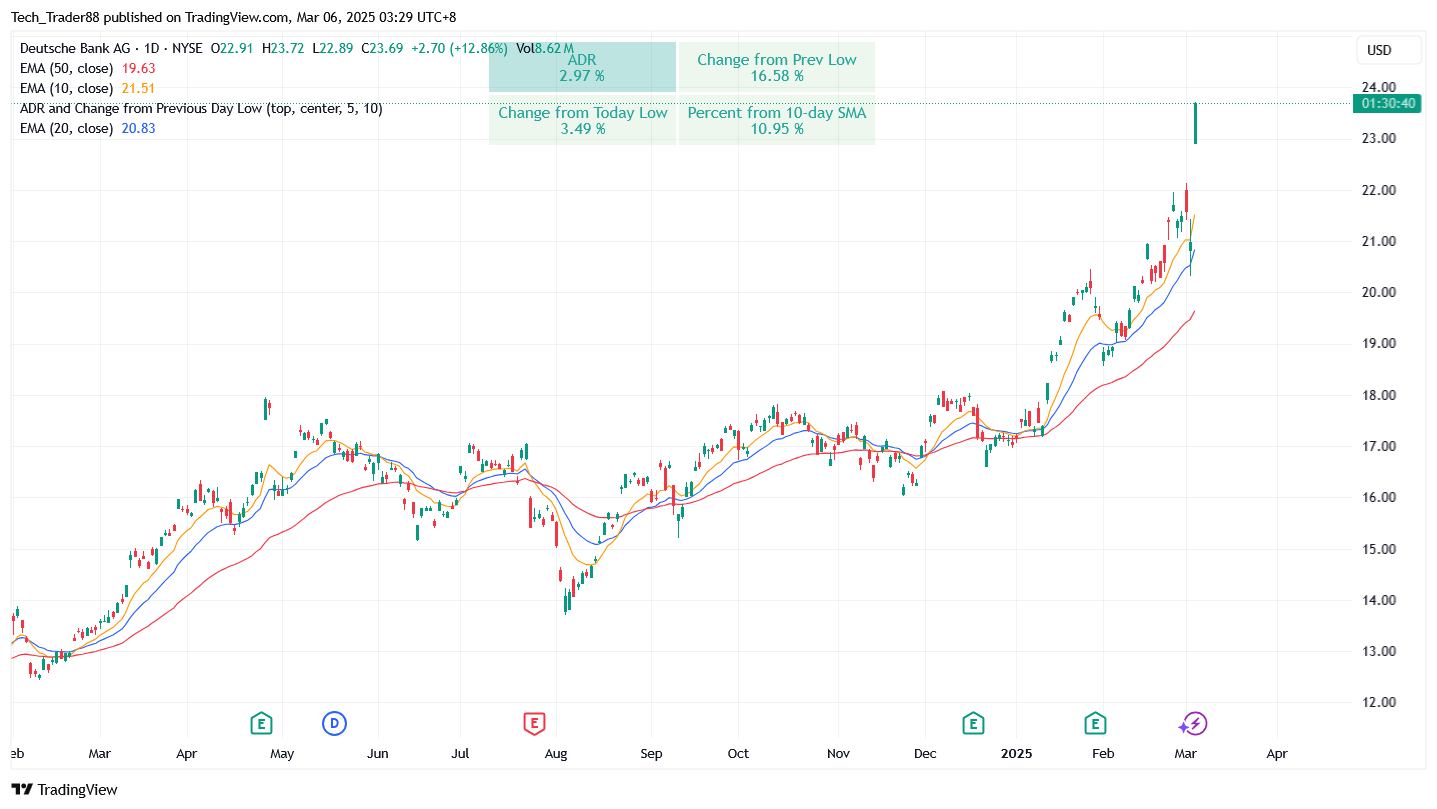
Task: Click the 19.00 price axis label
Action: [x=1377, y=343]
